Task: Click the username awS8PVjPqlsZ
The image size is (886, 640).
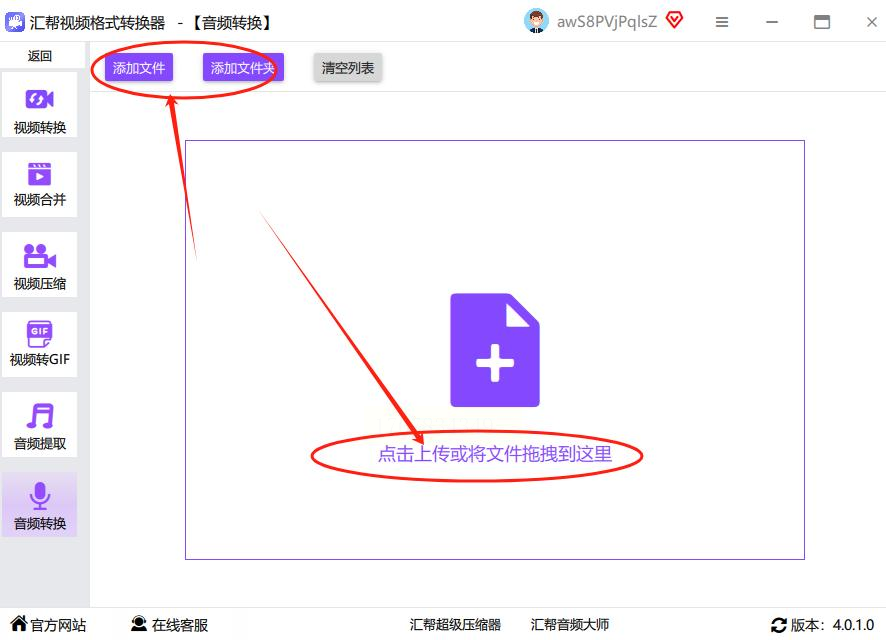Action: (x=607, y=22)
